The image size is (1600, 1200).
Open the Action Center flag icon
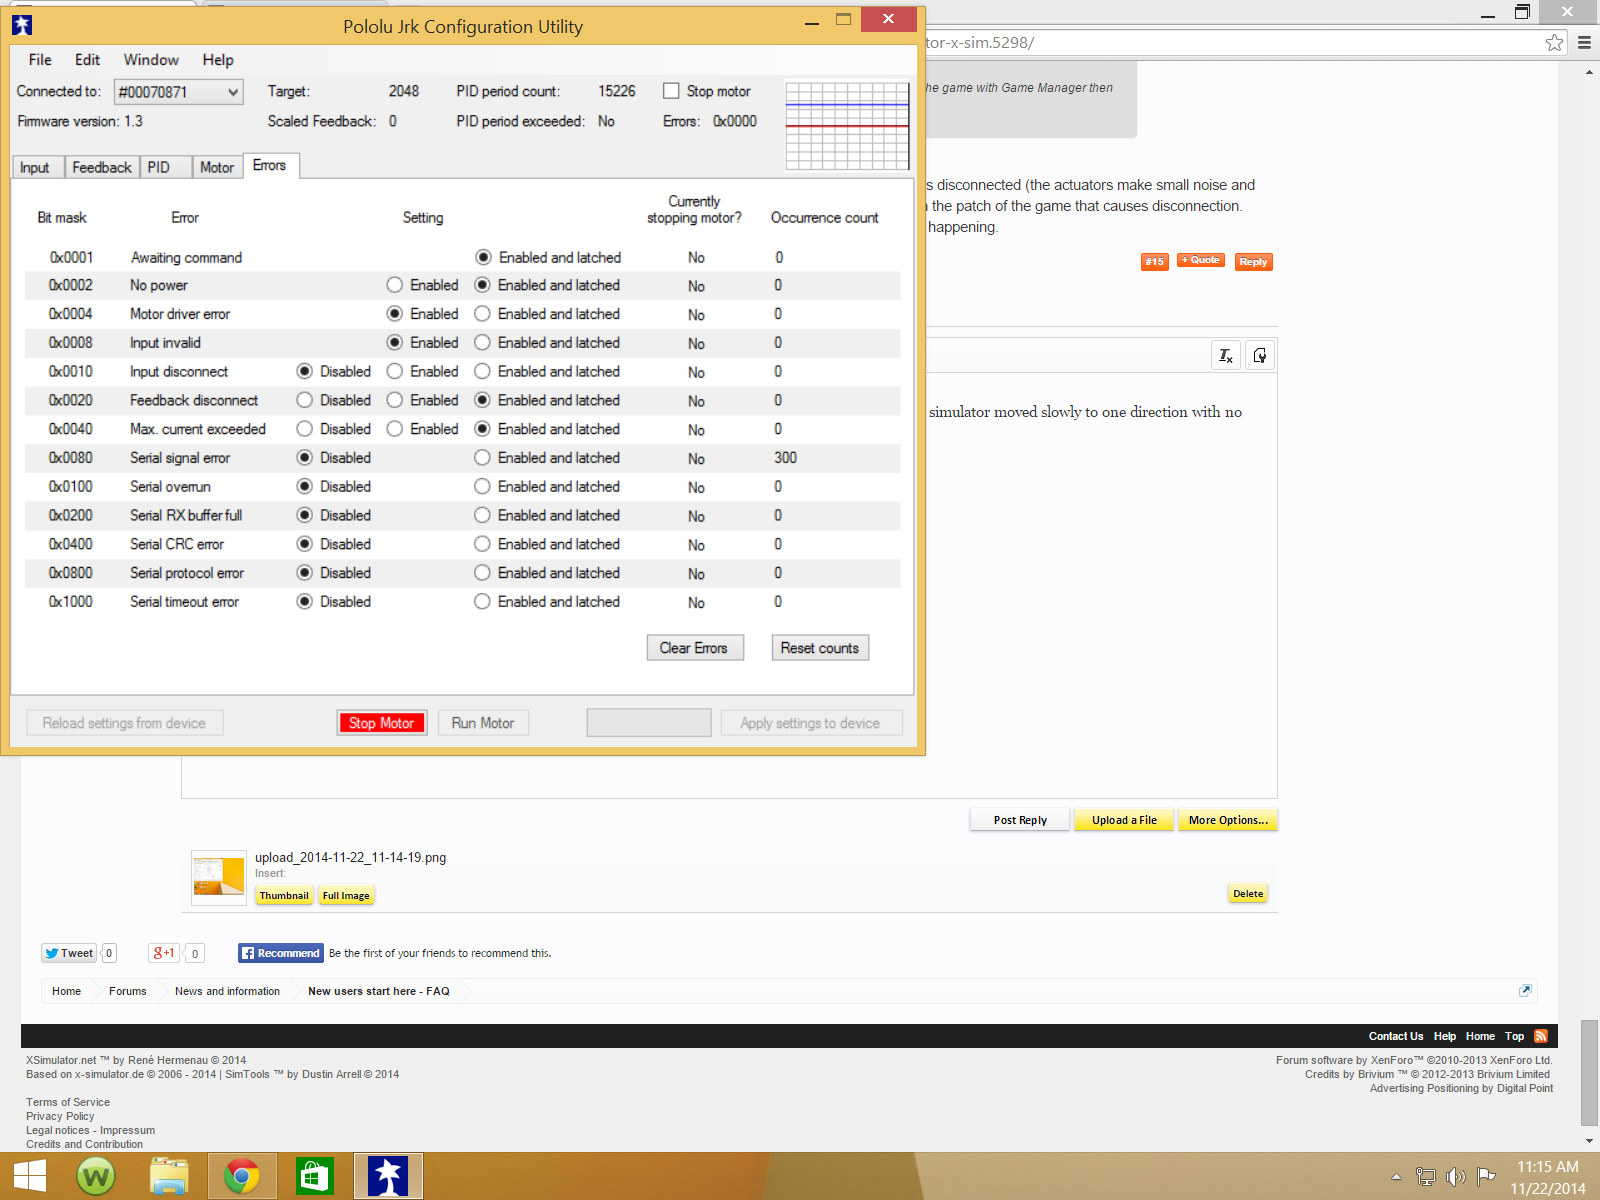(1486, 1176)
